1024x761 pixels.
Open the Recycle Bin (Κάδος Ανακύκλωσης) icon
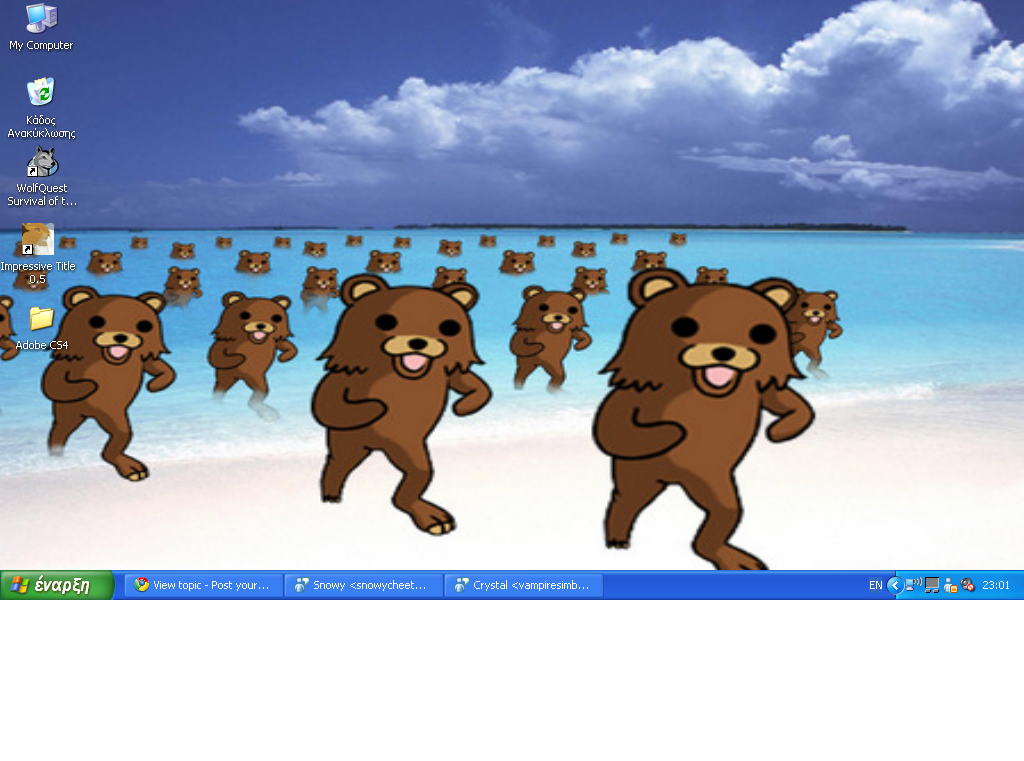(x=41, y=92)
